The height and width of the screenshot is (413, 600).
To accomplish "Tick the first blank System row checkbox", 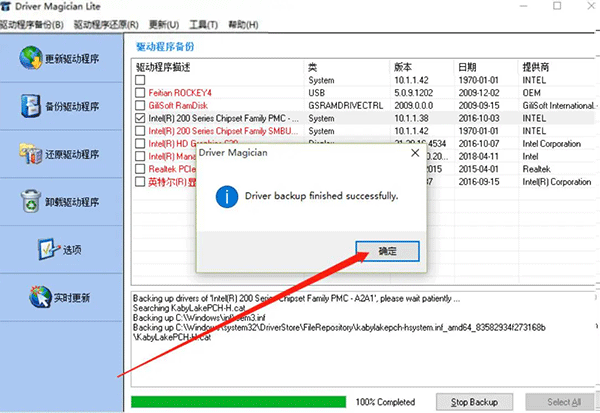I will (x=140, y=80).
